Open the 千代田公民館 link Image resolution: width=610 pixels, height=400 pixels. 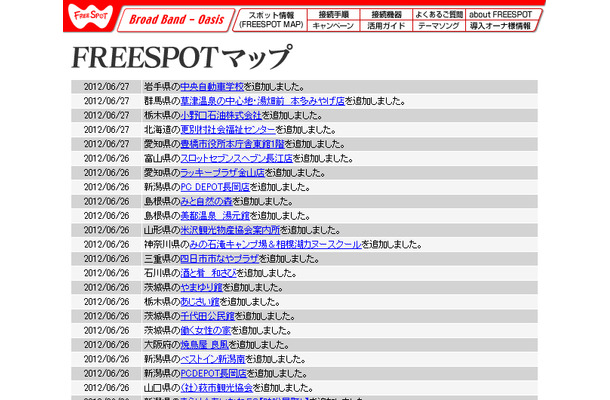(208, 316)
